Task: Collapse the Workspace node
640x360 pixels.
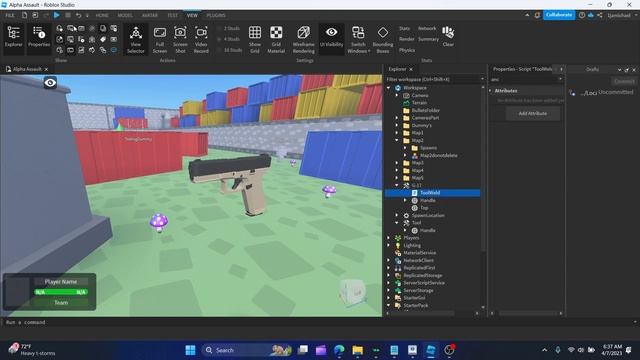Action: 389,88
